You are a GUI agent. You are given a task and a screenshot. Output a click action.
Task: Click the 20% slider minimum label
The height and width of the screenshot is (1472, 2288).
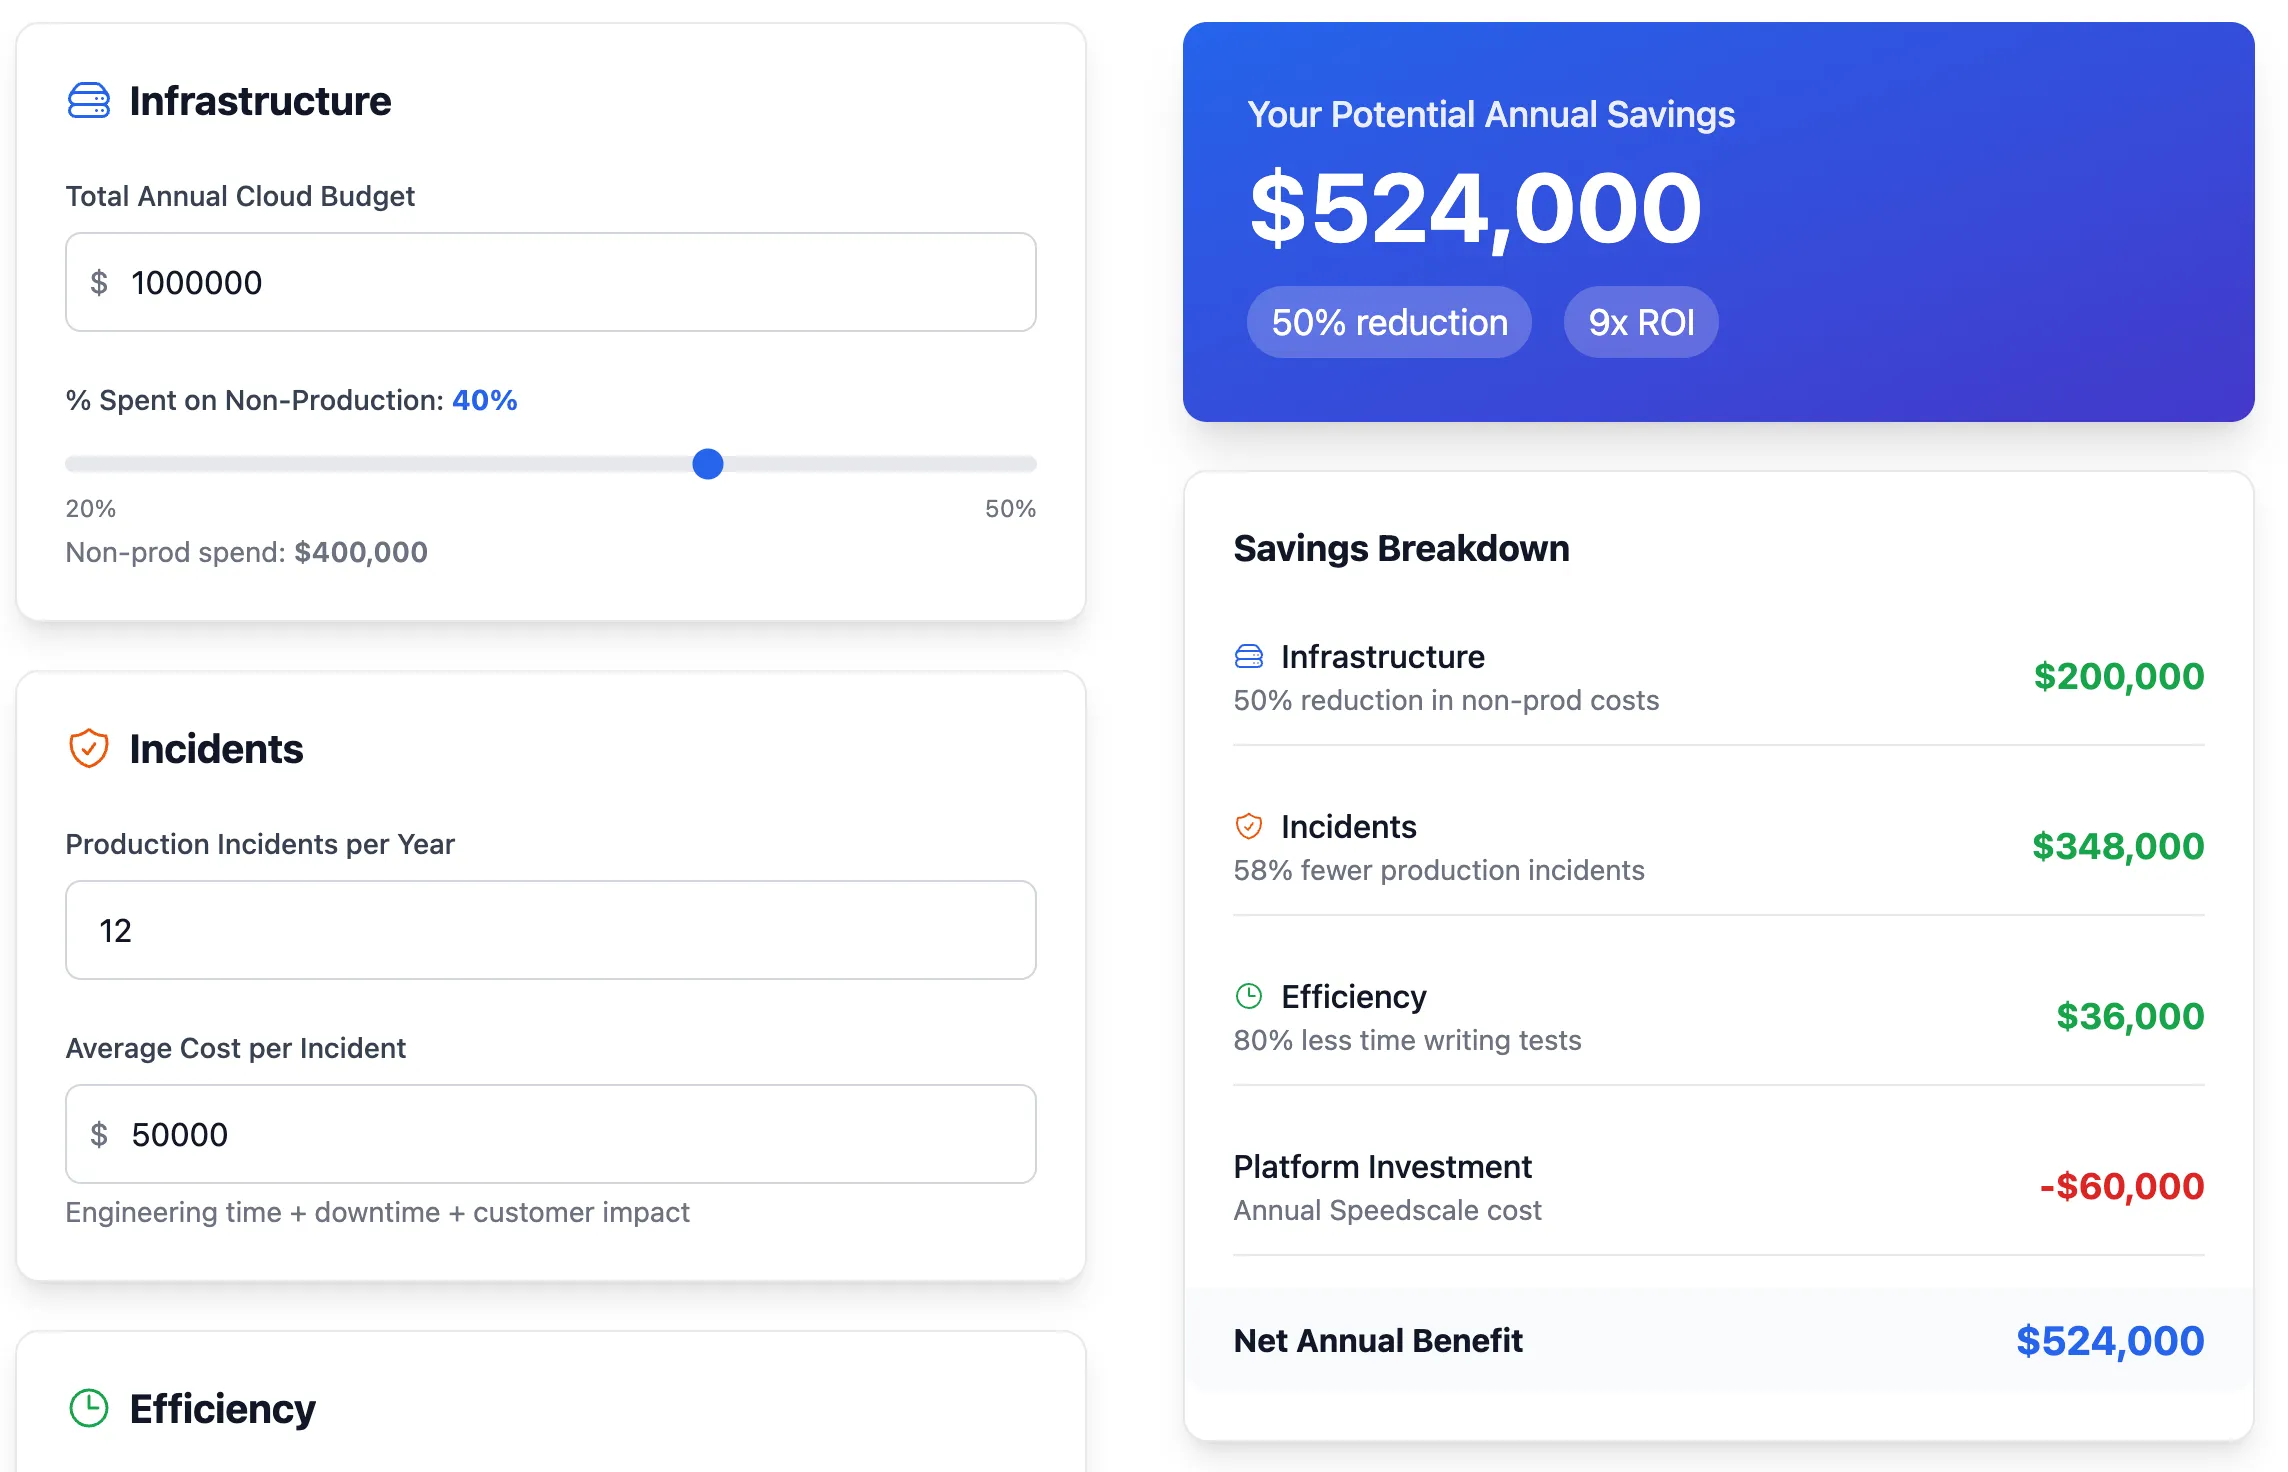pyautogui.click(x=91, y=509)
